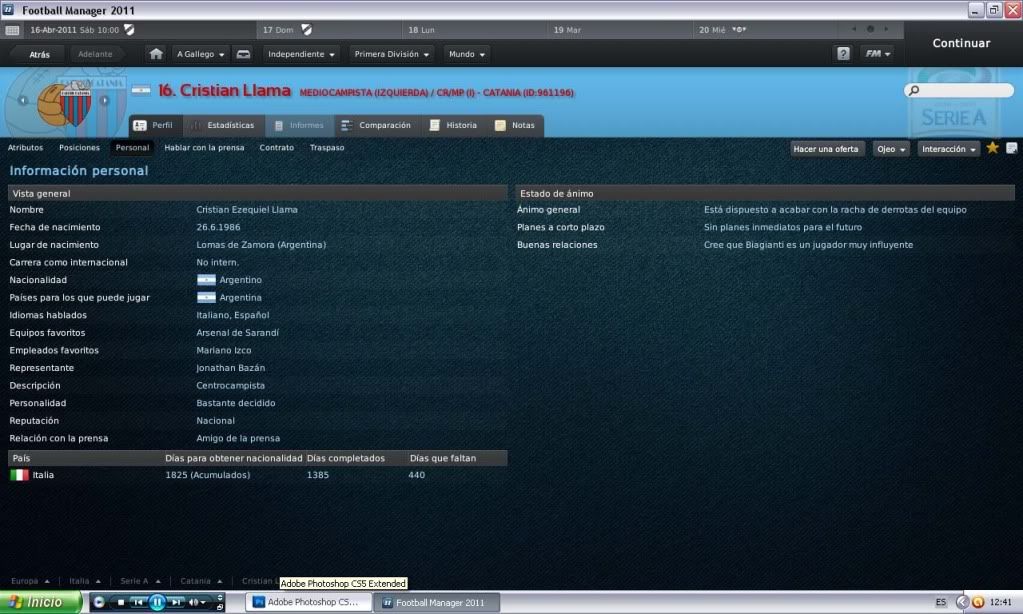Click the Football Manager 2011 taskbar button
Screen dimensions: 1023x614
tap(438, 602)
